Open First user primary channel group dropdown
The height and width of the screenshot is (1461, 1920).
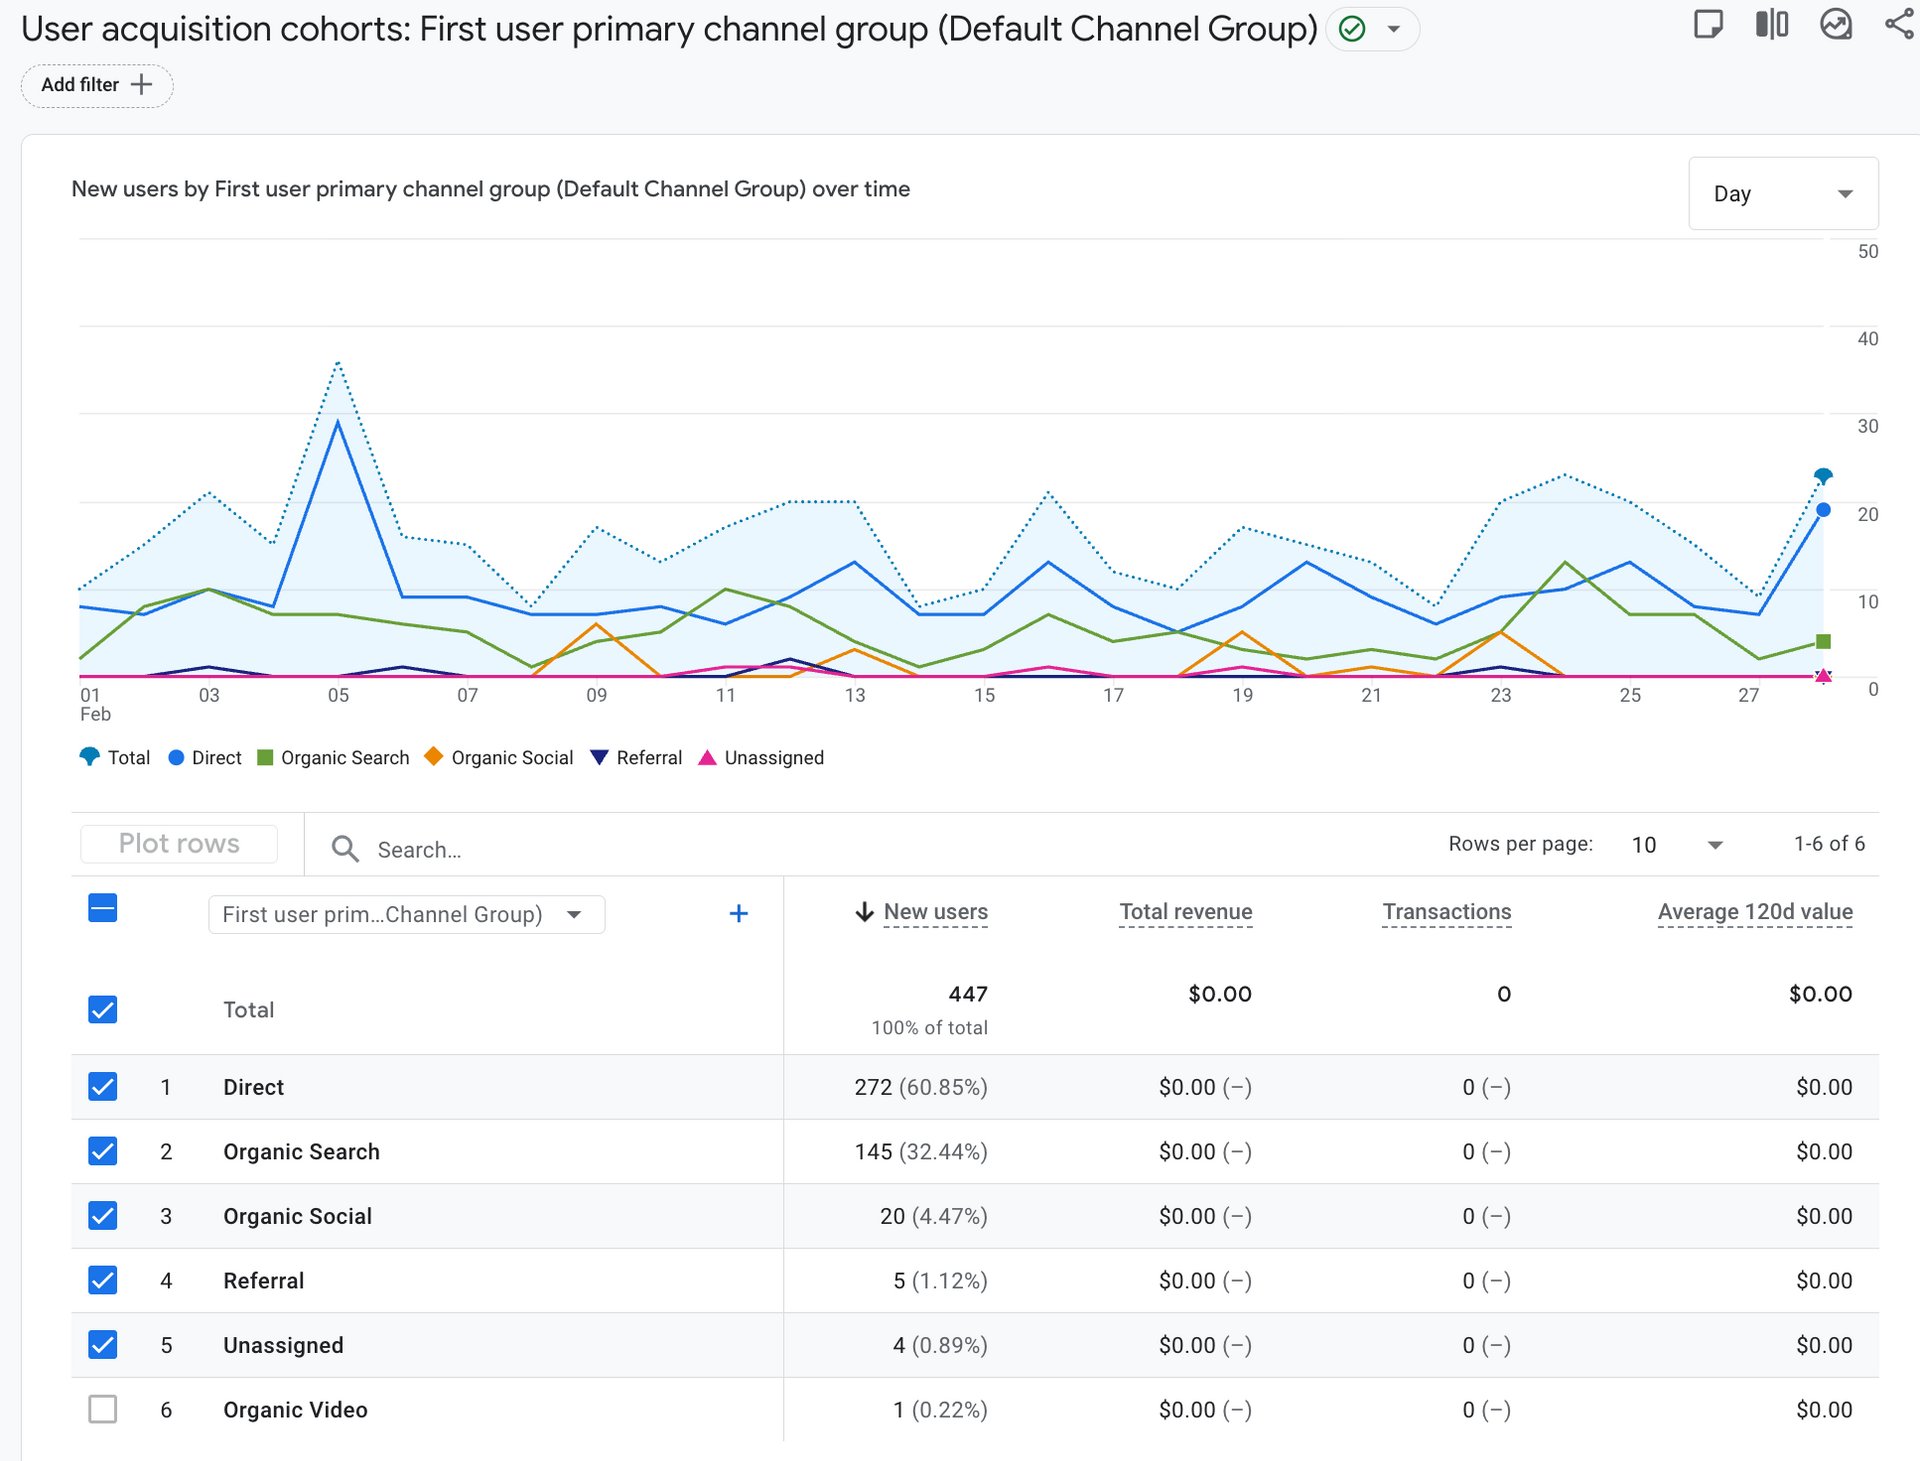[x=406, y=915]
